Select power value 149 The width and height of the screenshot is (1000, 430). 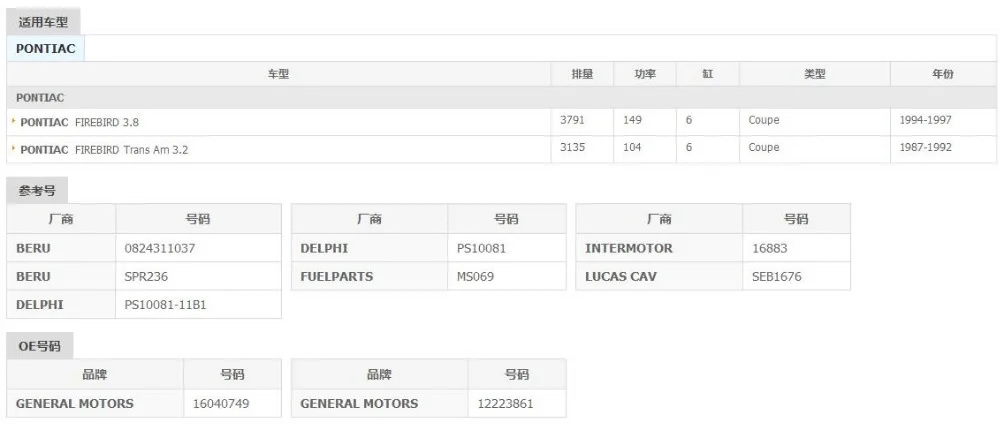pyautogui.click(x=632, y=120)
